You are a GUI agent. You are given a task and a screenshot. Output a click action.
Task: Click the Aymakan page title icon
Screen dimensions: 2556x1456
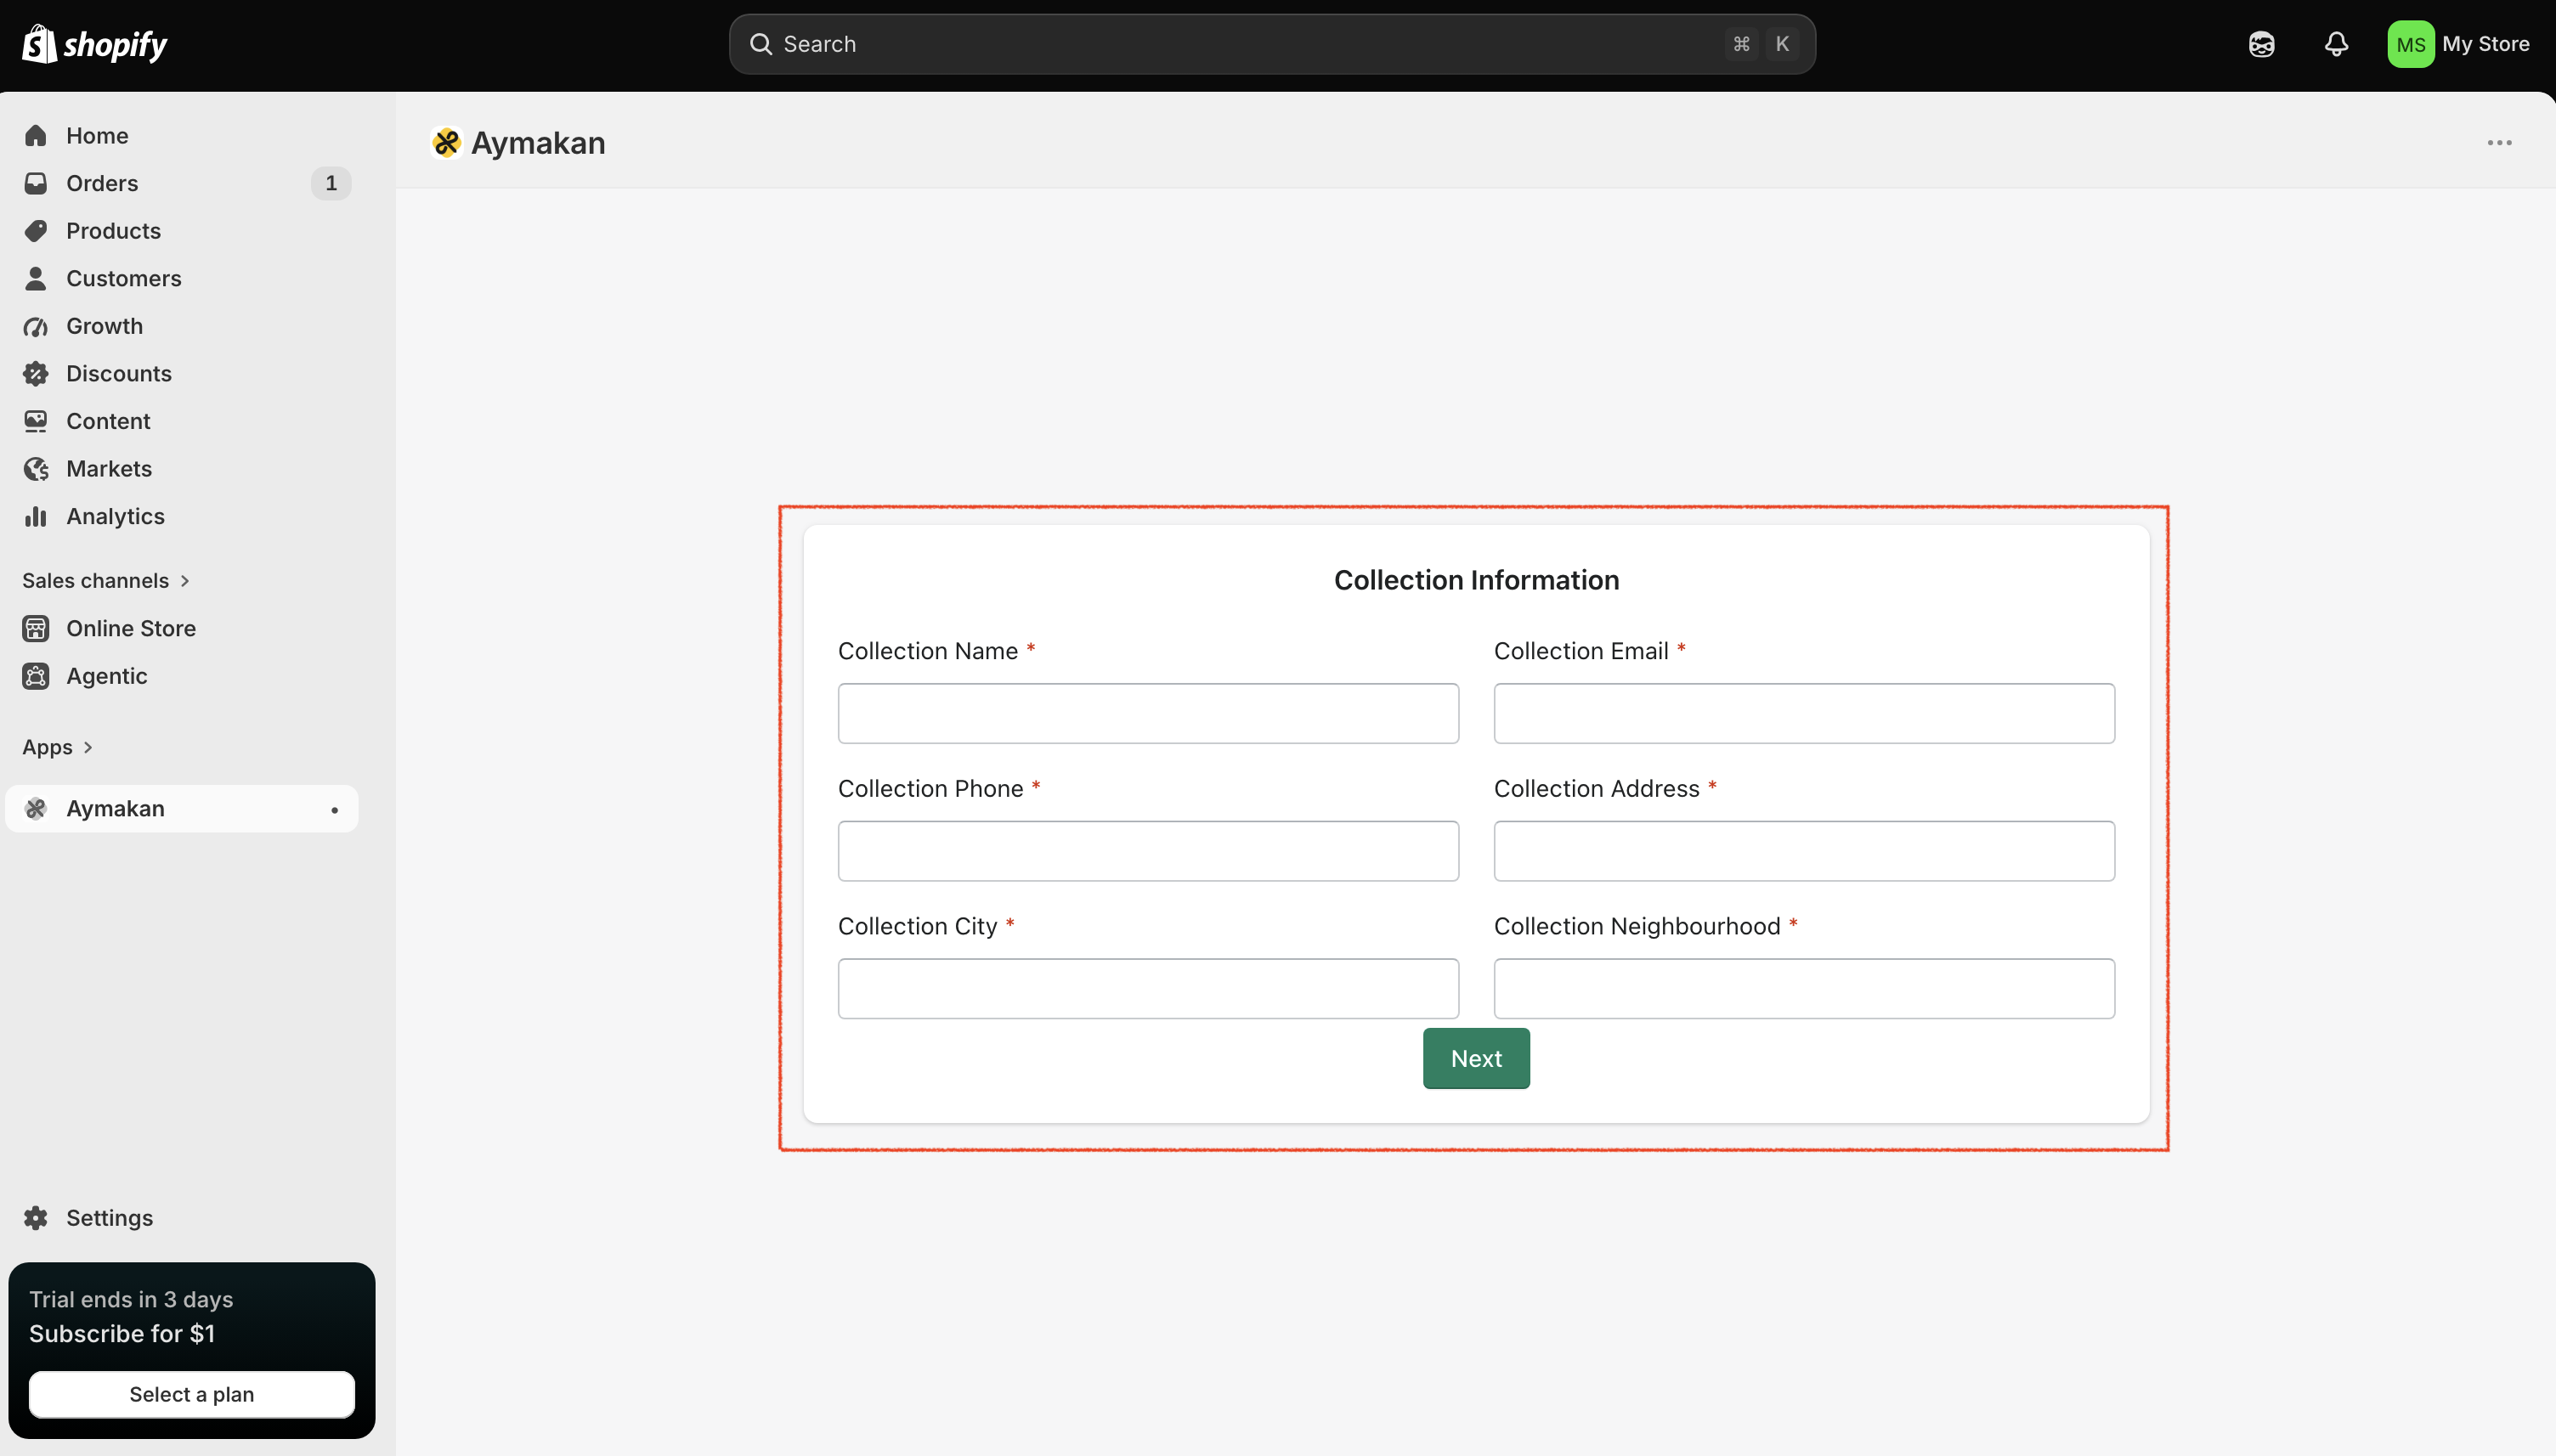pos(446,143)
